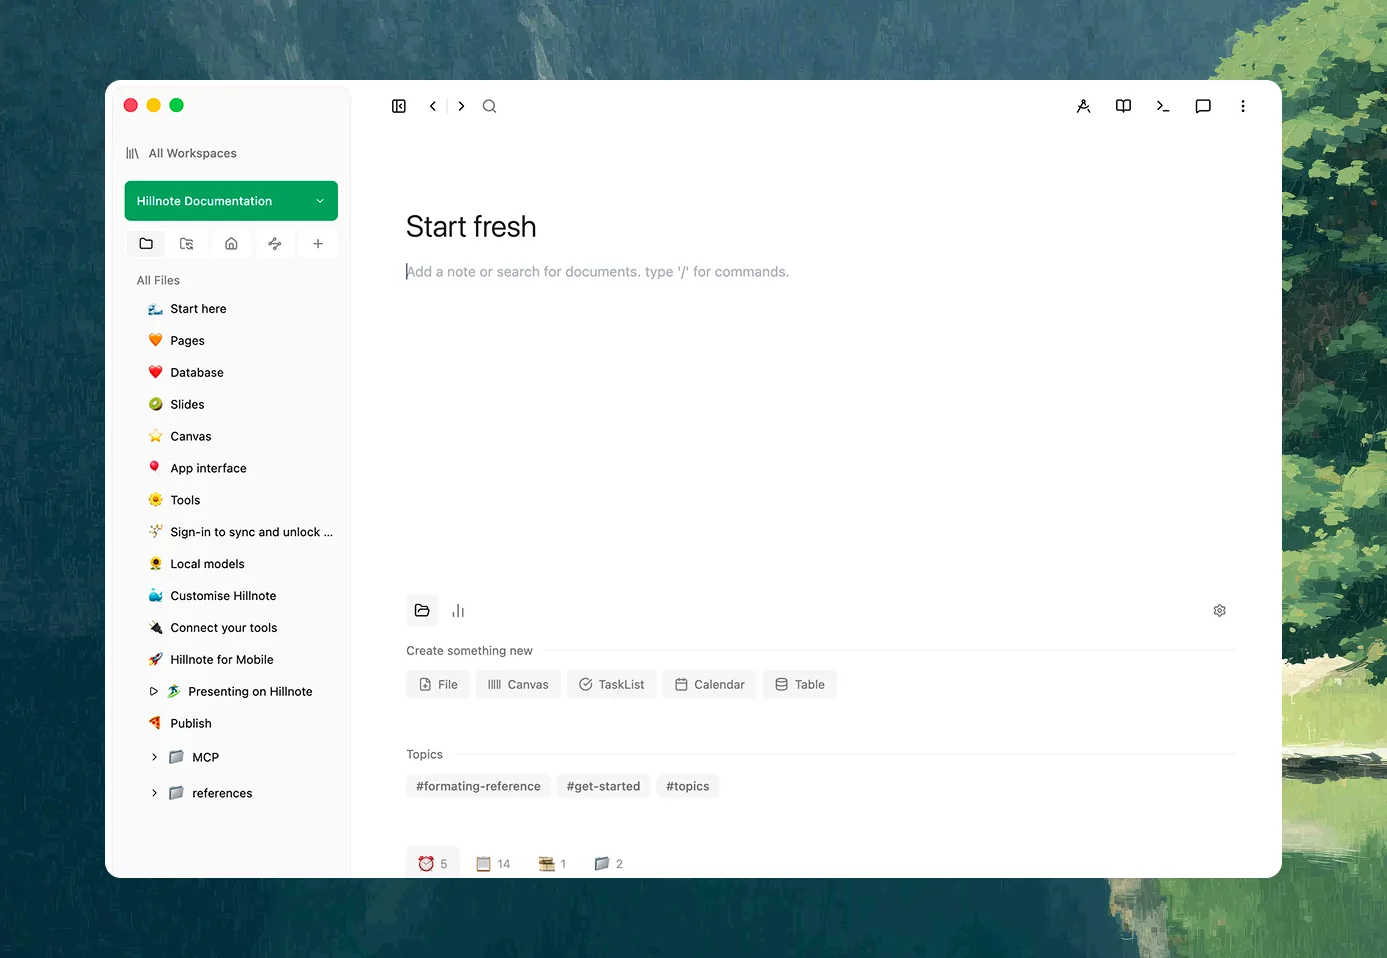Click the home icon in sidebar

pyautogui.click(x=231, y=244)
